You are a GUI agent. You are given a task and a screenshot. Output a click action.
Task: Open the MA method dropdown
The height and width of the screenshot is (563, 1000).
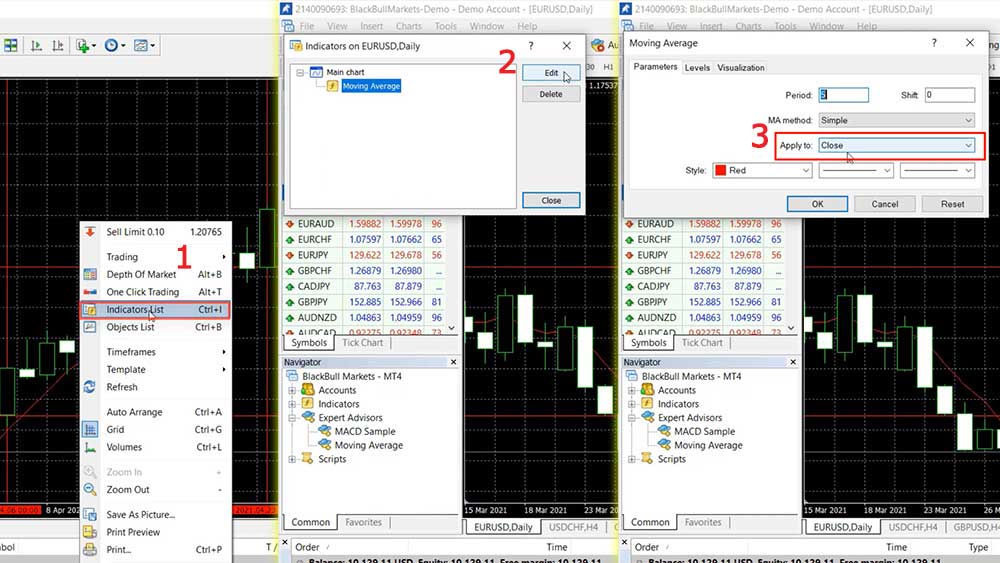tap(896, 120)
